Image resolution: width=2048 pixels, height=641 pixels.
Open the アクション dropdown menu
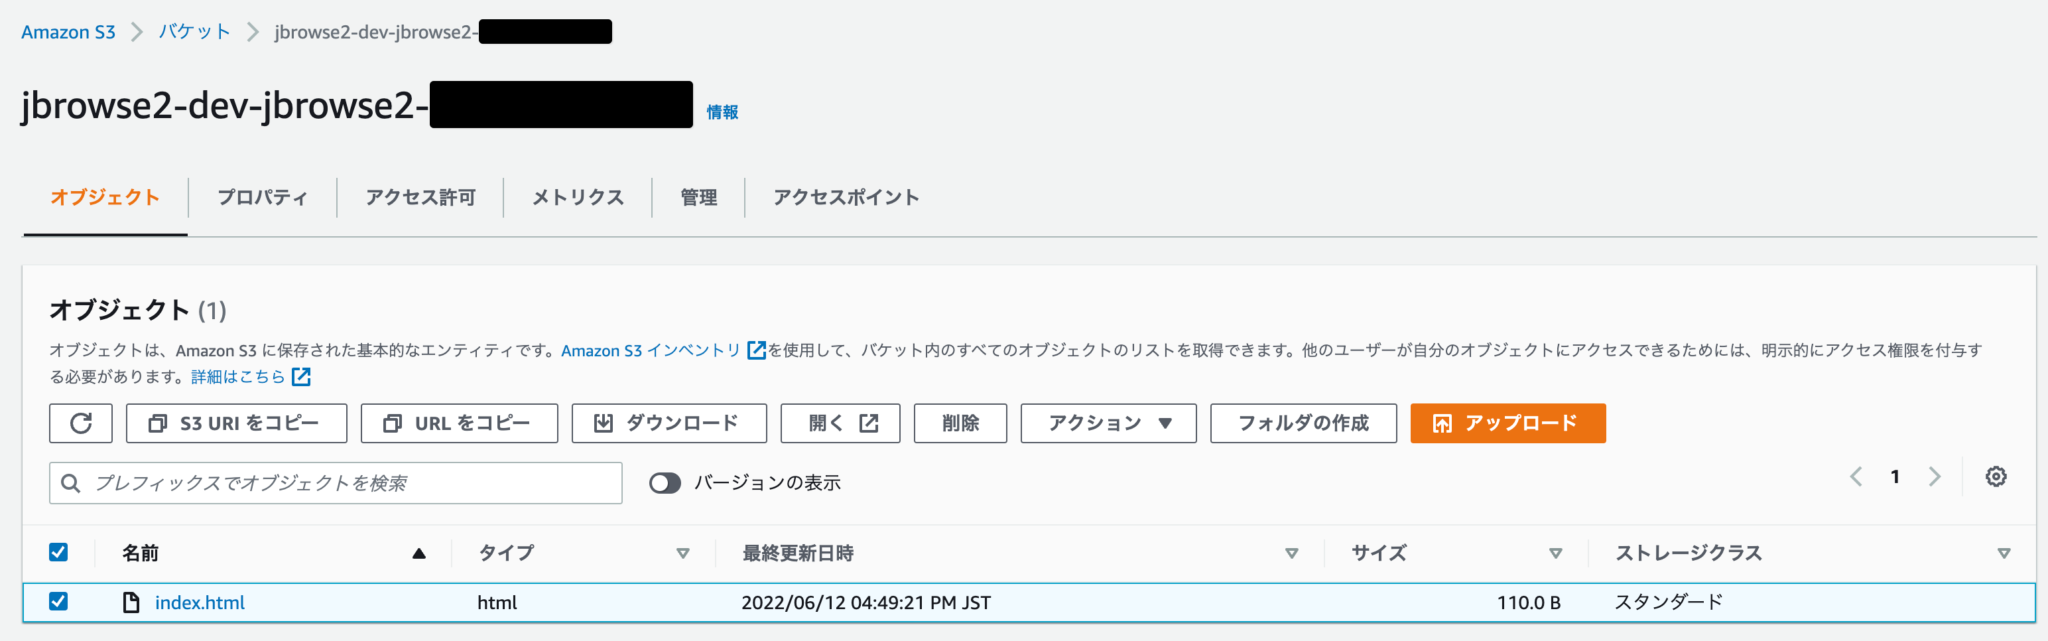[x=1107, y=423]
